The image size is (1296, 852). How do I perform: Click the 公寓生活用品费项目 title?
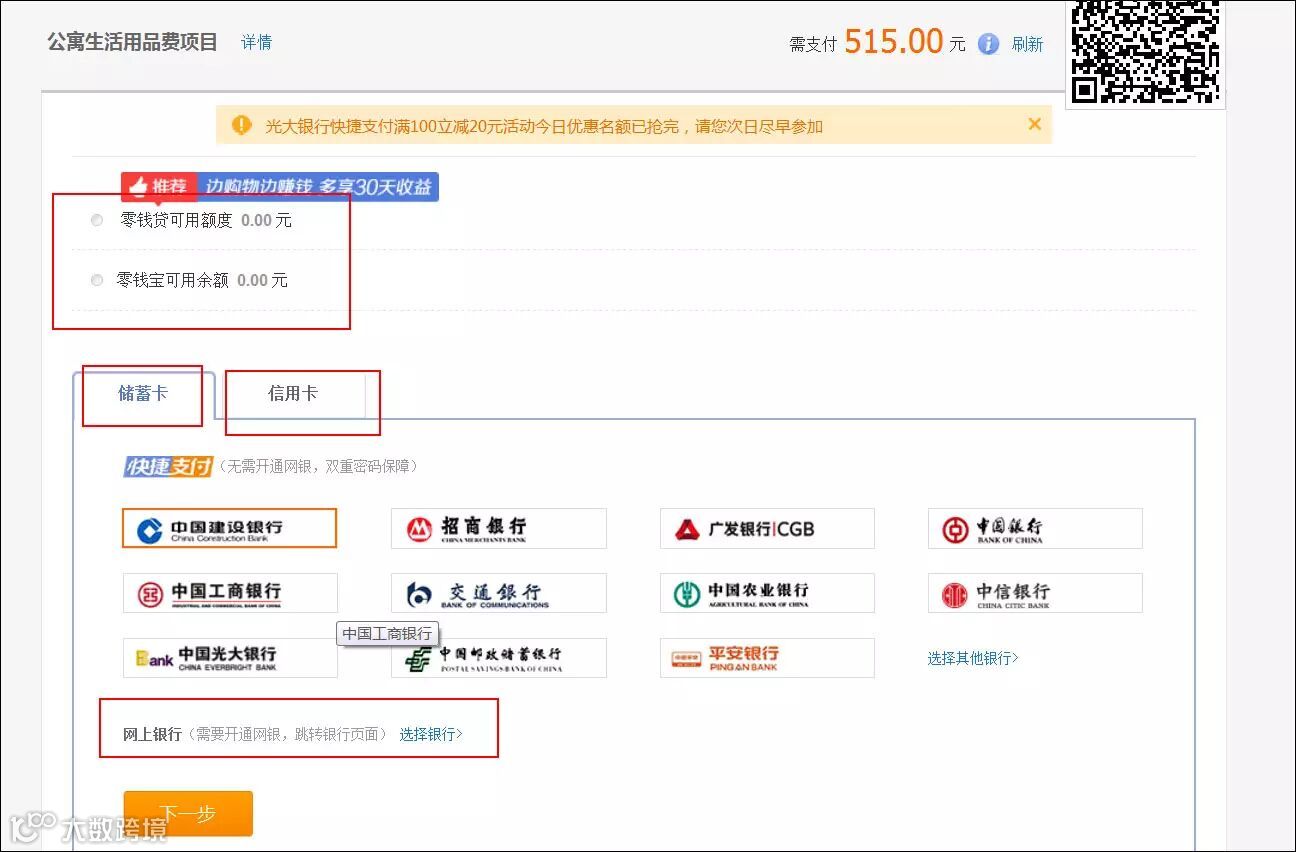point(132,42)
